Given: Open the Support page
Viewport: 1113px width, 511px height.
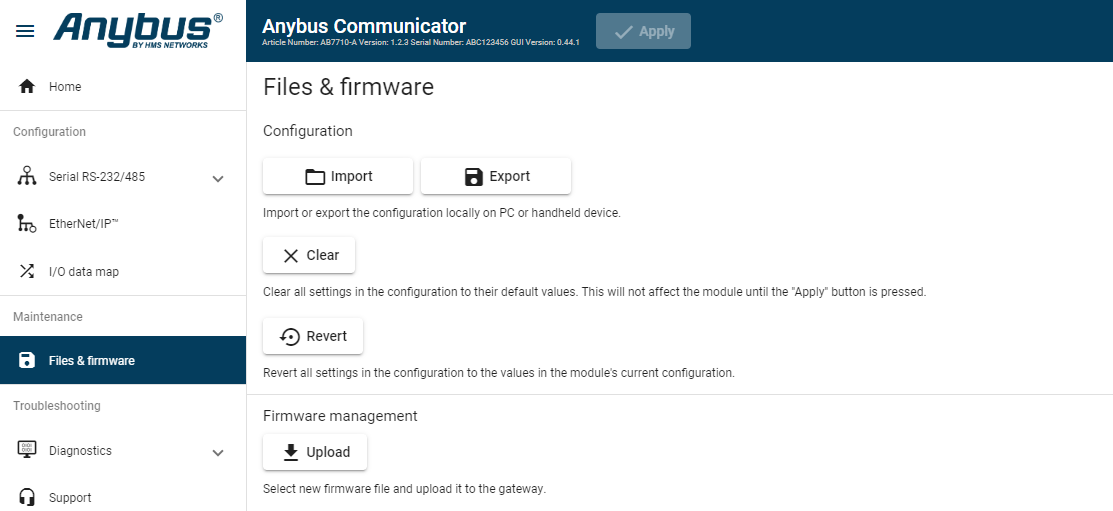Looking at the screenshot, I should click(123, 498).
